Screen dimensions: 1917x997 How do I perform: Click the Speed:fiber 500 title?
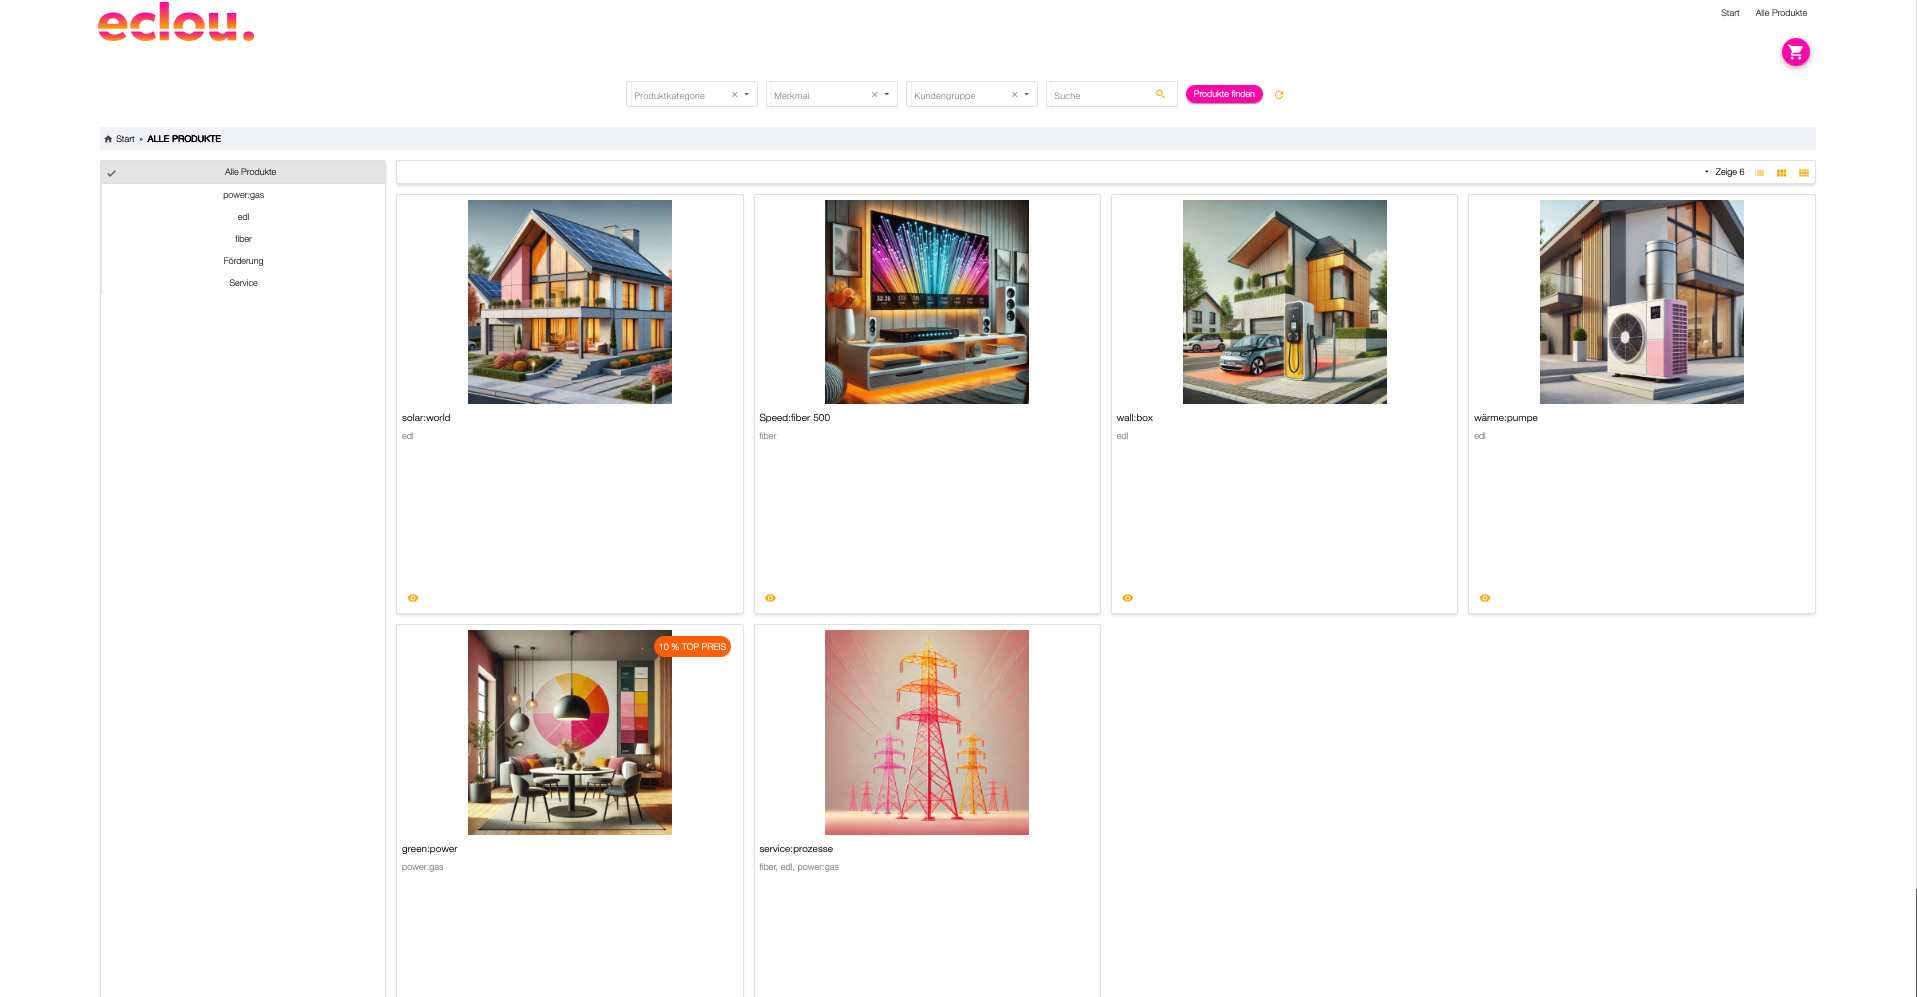click(795, 418)
